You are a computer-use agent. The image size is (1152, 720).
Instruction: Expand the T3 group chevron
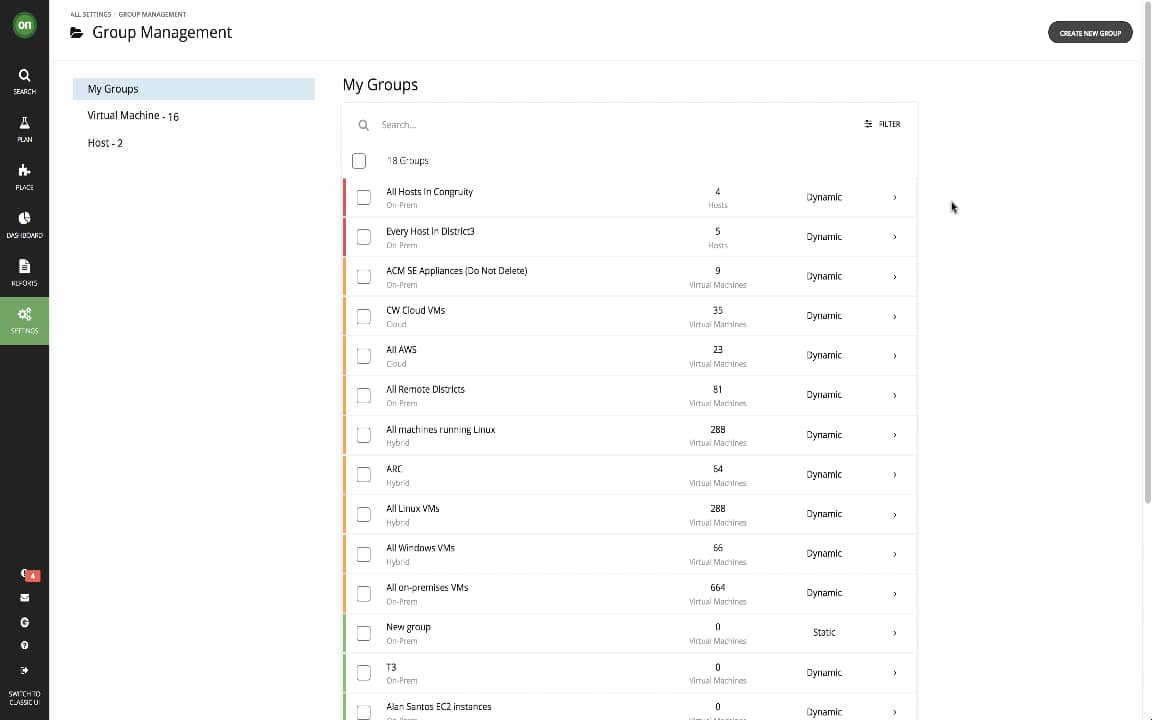point(894,672)
